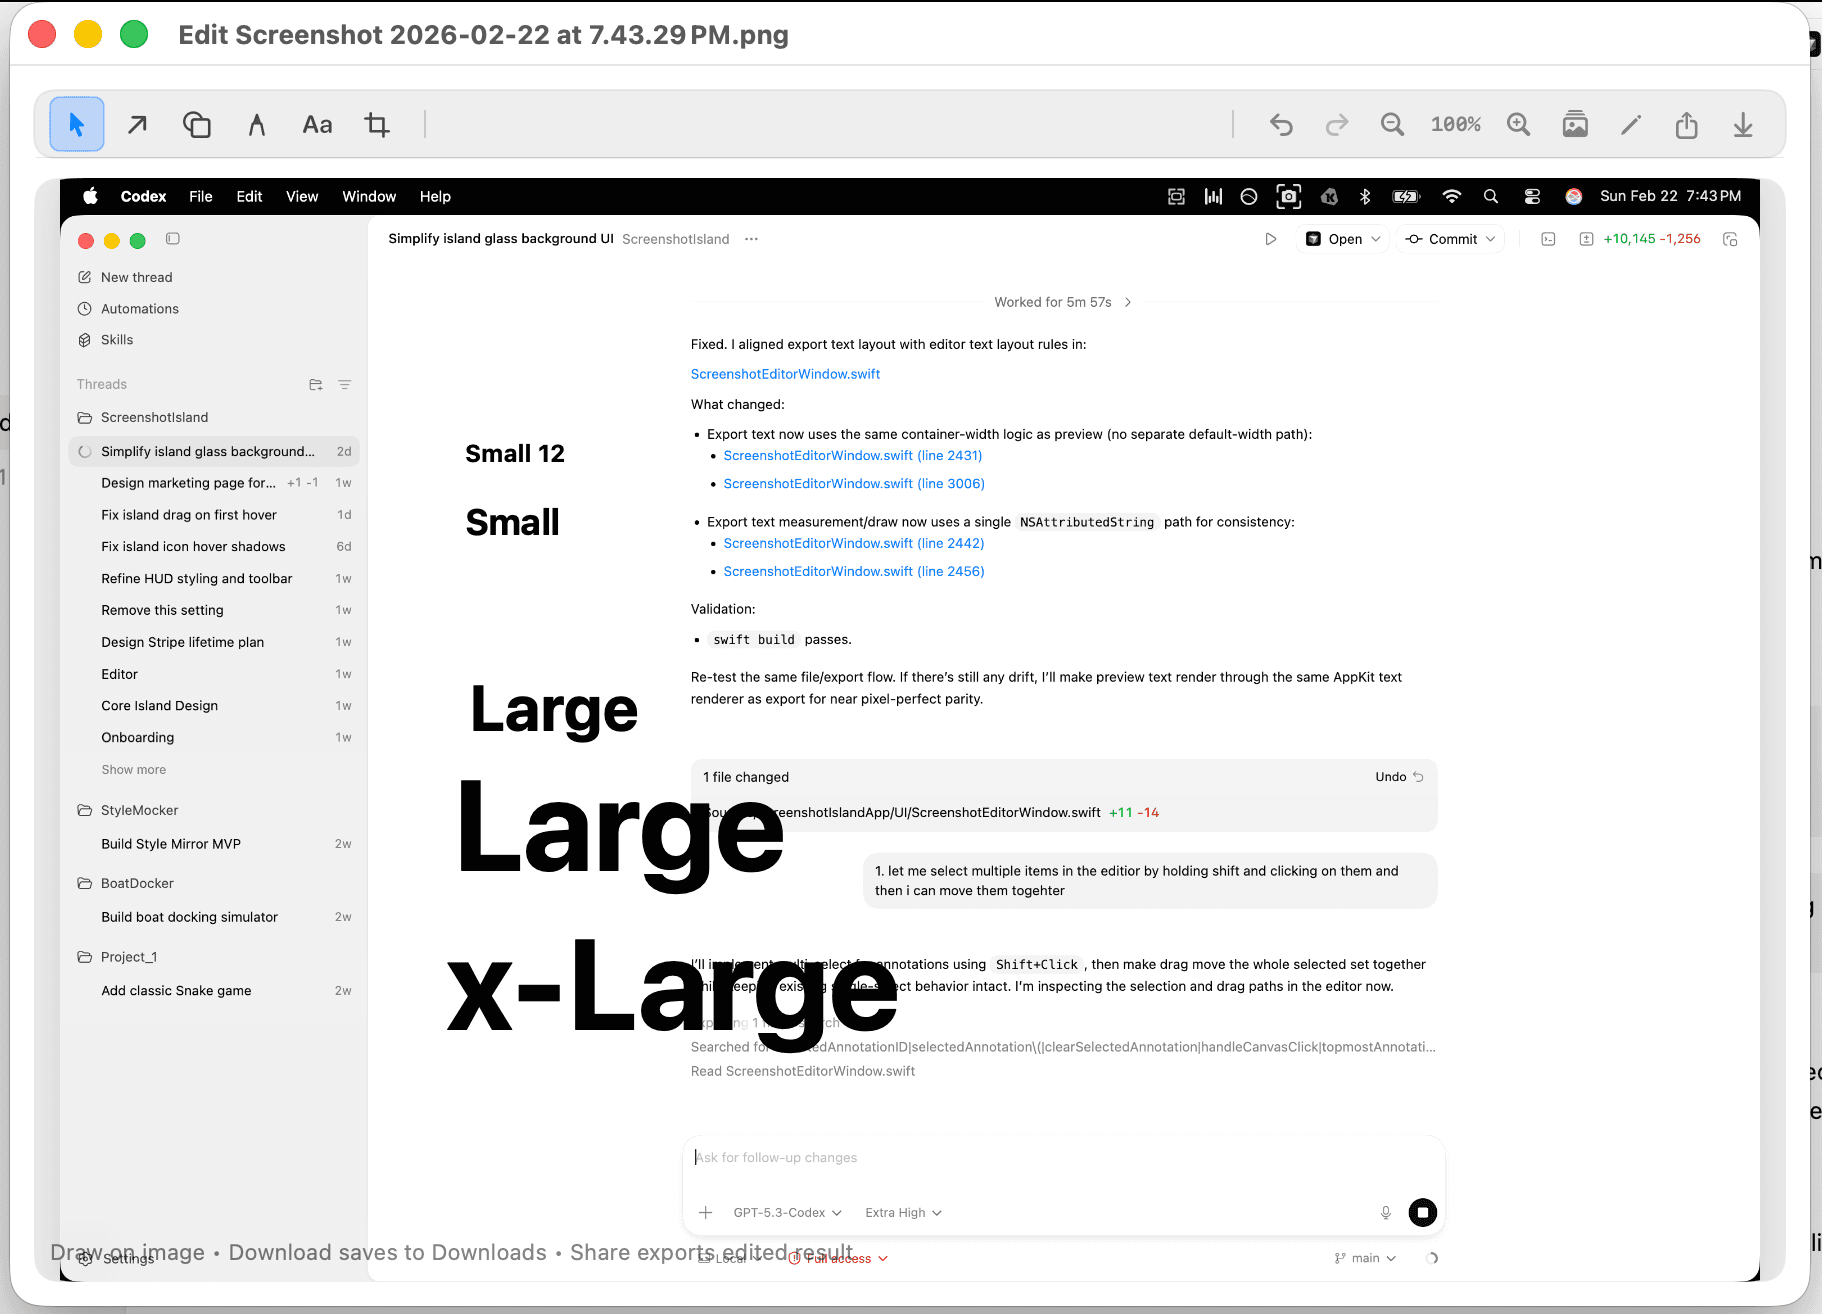Image resolution: width=1822 pixels, height=1314 pixels.
Task: Select the 'Fix island icon hover shadows' thread
Action: [x=193, y=546]
